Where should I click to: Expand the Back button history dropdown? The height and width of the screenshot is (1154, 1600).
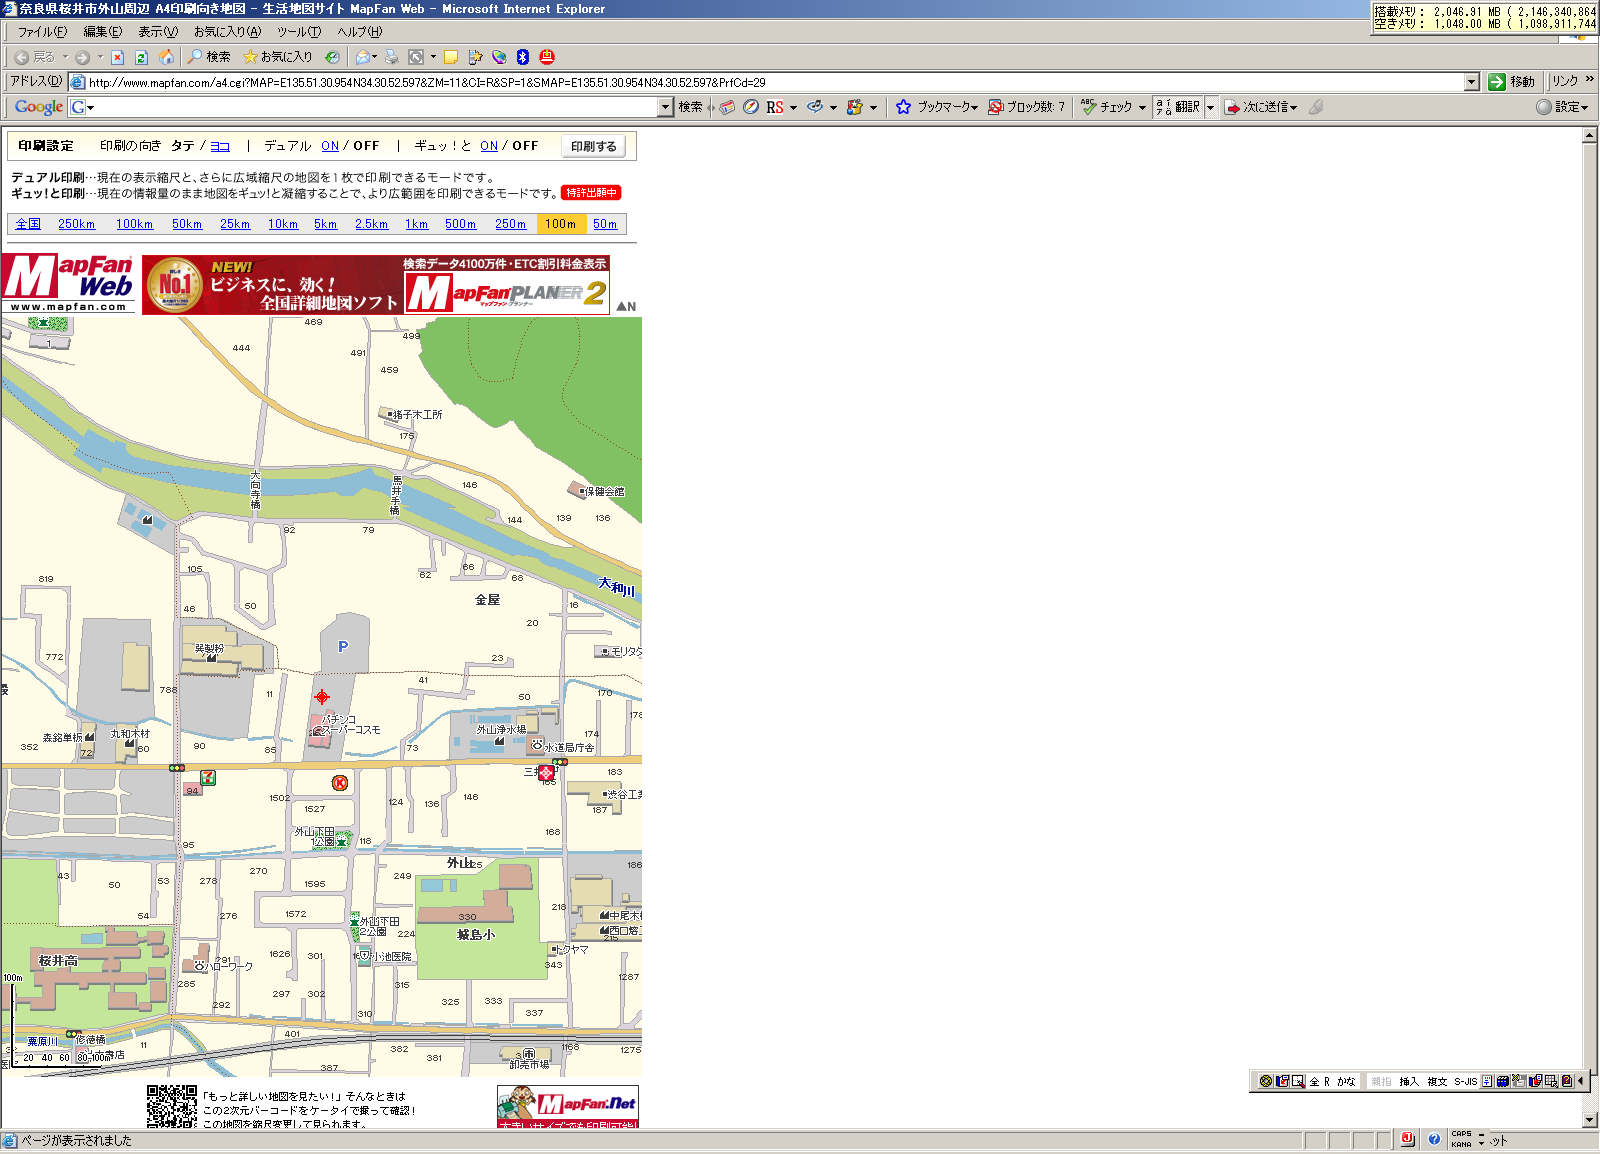tap(65, 57)
